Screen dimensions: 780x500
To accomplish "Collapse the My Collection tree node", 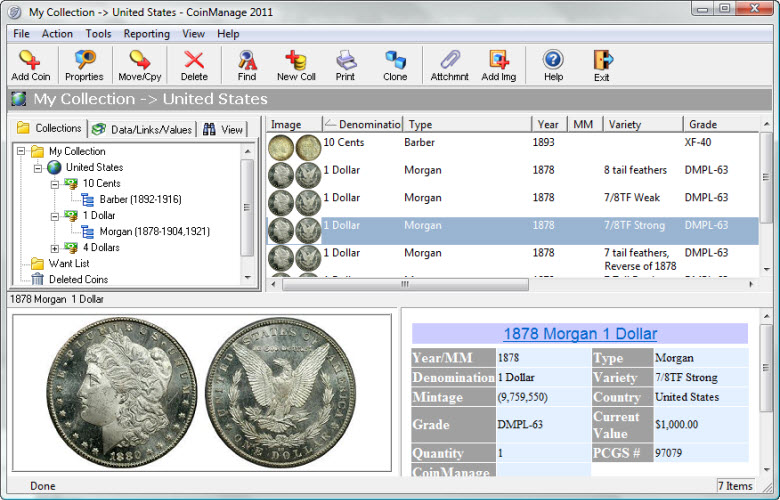I will [21, 151].
